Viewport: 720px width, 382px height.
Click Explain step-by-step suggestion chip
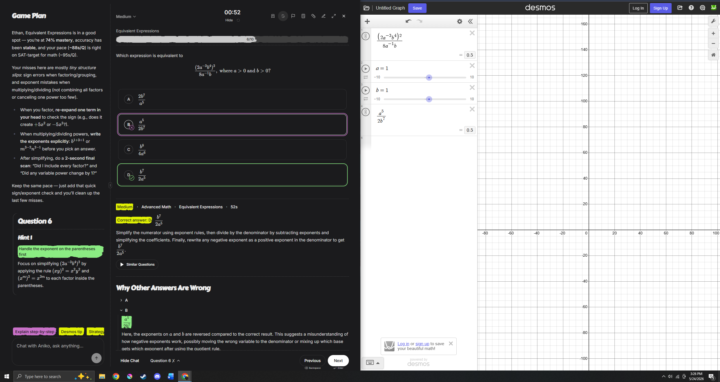[x=34, y=331]
